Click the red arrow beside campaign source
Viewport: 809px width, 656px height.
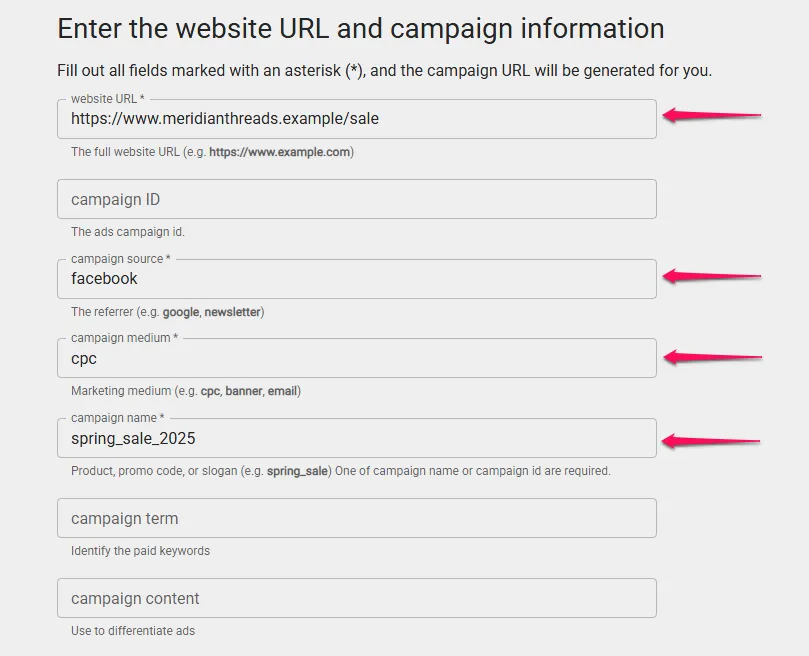pyautogui.click(x=711, y=276)
